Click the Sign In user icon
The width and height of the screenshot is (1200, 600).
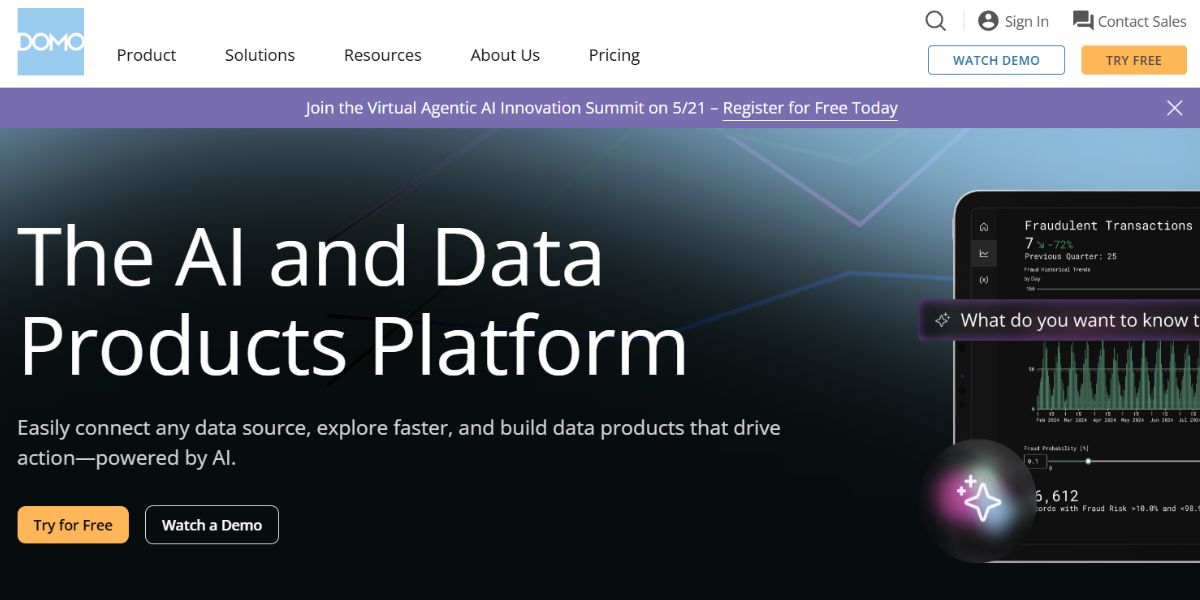click(988, 21)
